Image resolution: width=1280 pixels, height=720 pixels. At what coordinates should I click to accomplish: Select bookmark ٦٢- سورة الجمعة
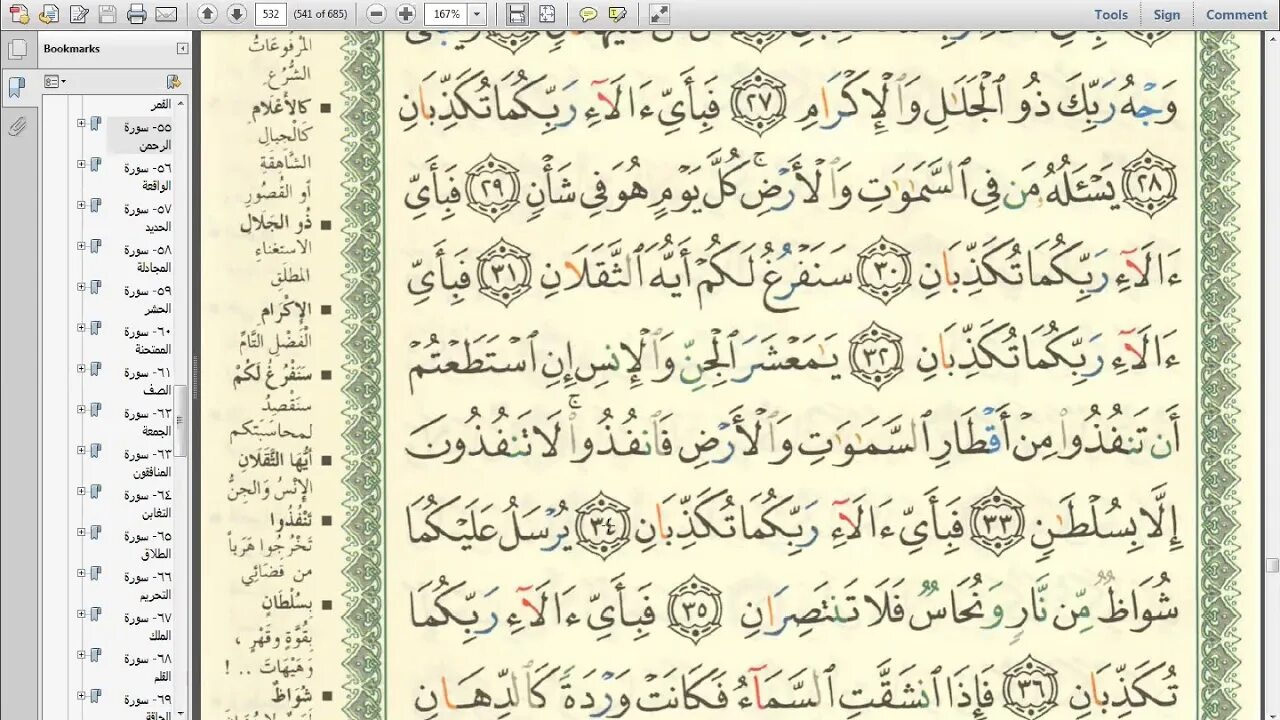click(147, 422)
